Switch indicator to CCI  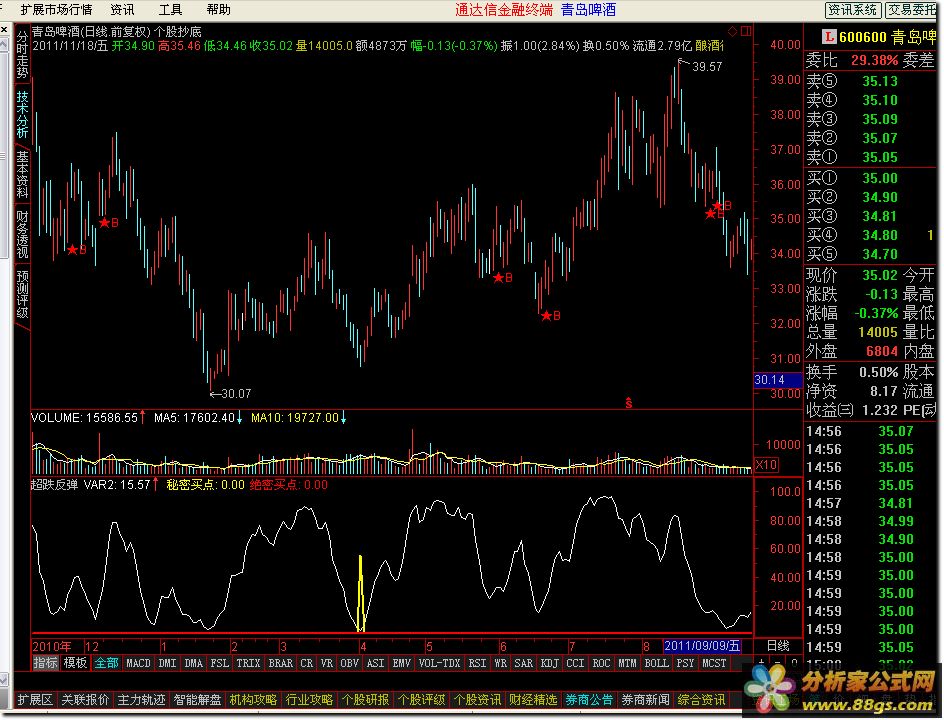tap(575, 663)
